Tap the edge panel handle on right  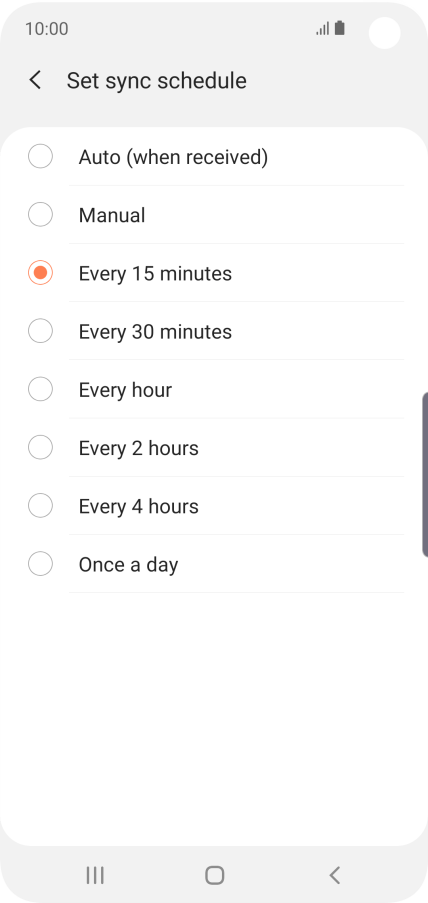[x=425, y=475]
